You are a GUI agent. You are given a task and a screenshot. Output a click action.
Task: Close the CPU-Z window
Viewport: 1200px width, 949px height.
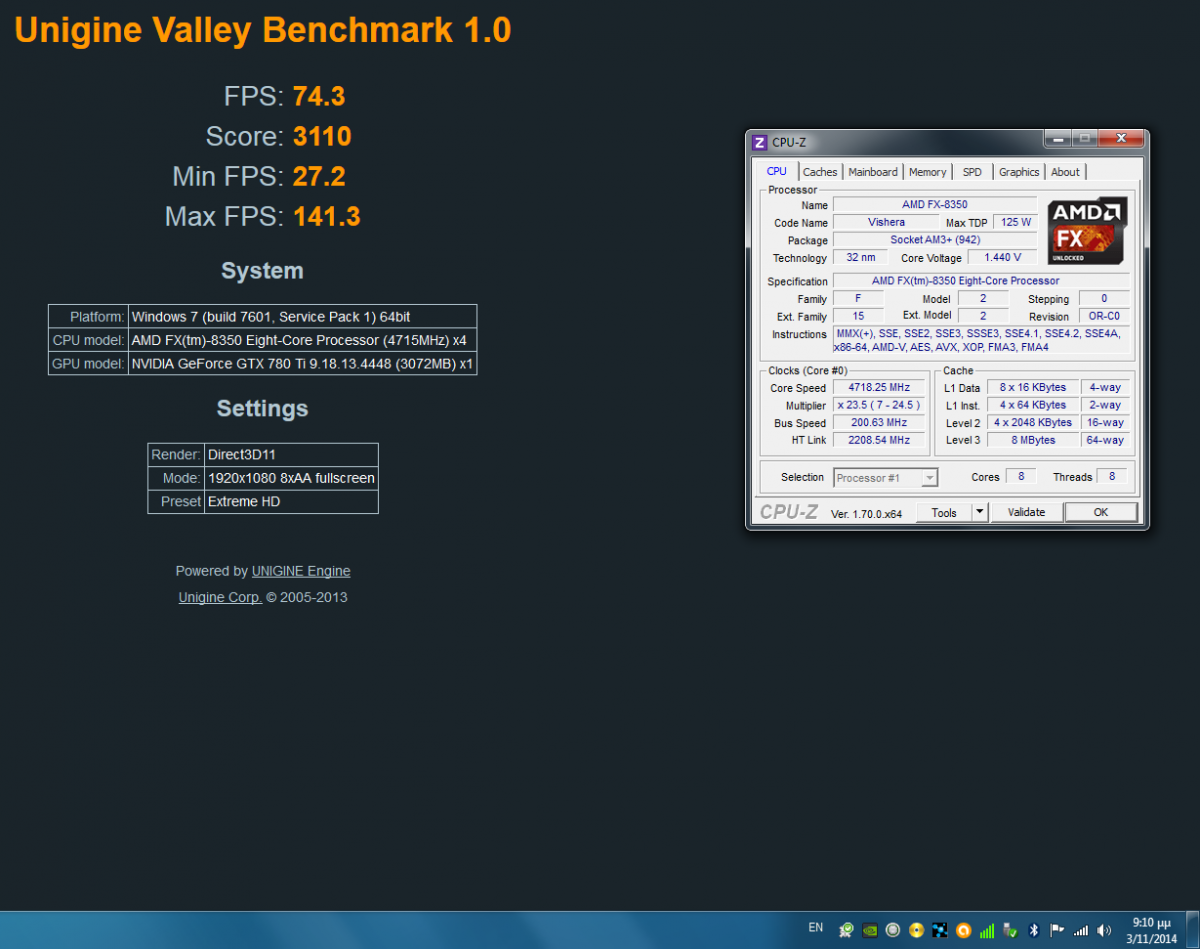coord(1120,139)
